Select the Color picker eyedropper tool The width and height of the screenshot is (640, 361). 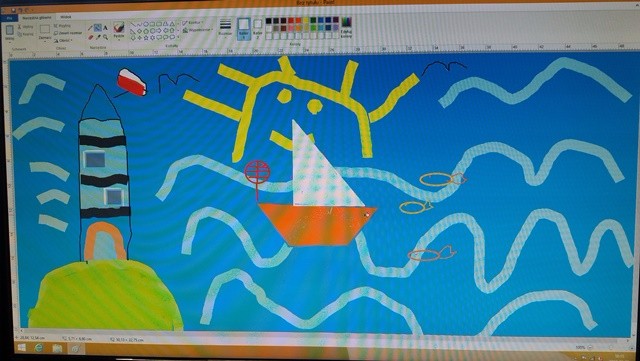(x=98, y=37)
